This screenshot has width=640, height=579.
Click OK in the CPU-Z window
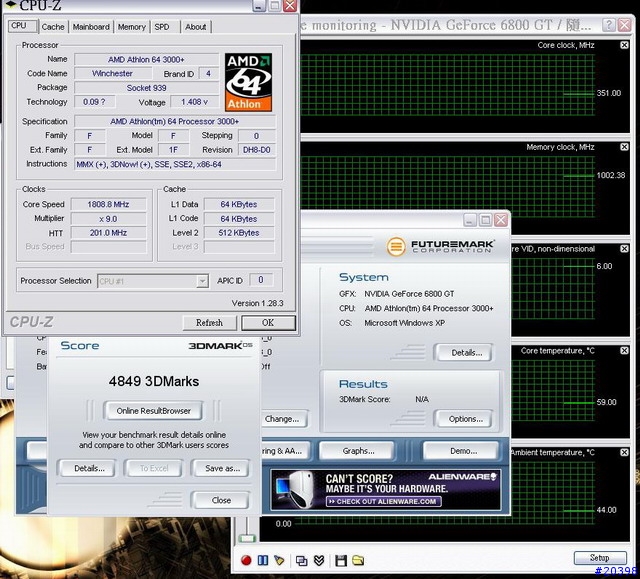point(268,323)
